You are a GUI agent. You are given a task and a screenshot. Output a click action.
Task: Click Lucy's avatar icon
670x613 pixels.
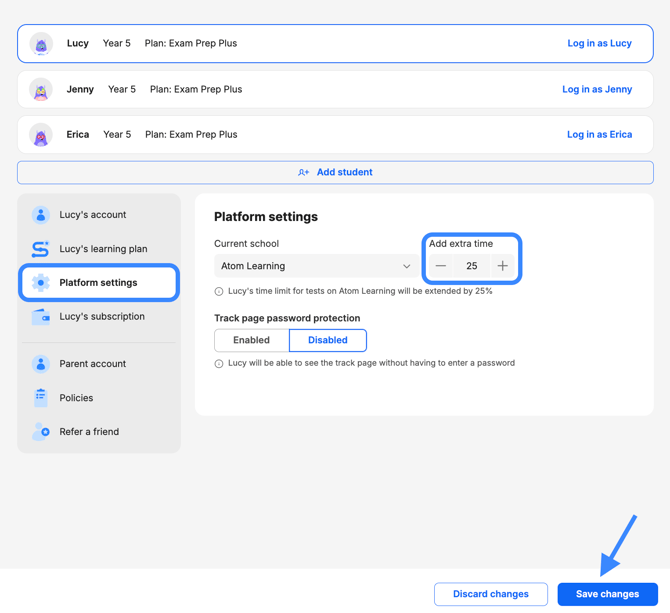coord(41,44)
